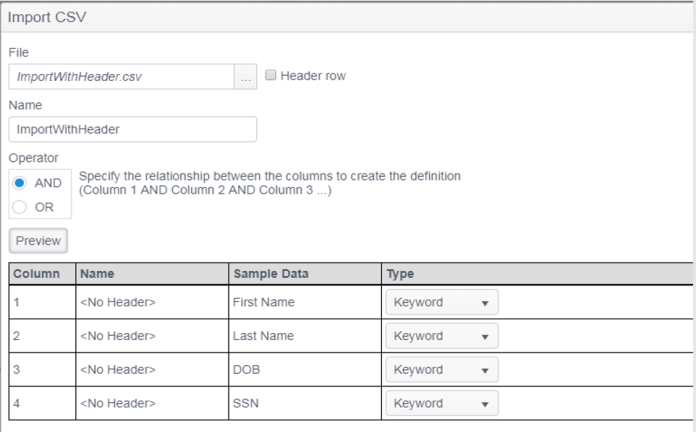
Task: Expand the Type dropdown for SSN row
Action: 441,404
